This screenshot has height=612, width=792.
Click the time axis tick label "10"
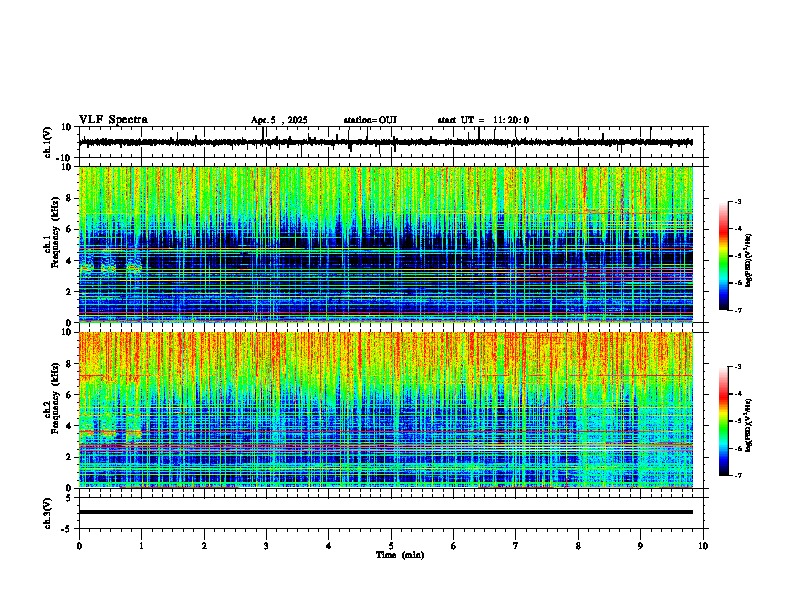pos(703,546)
